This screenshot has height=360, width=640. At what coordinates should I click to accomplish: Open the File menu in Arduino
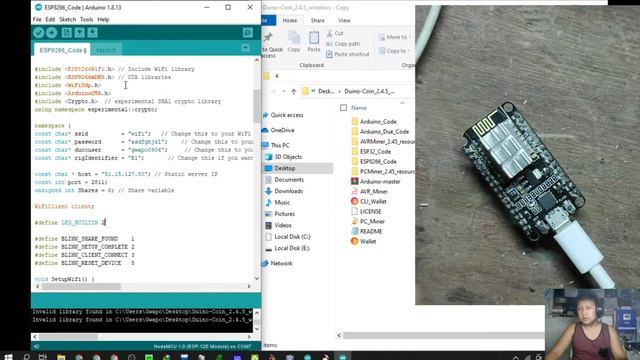coord(37,19)
